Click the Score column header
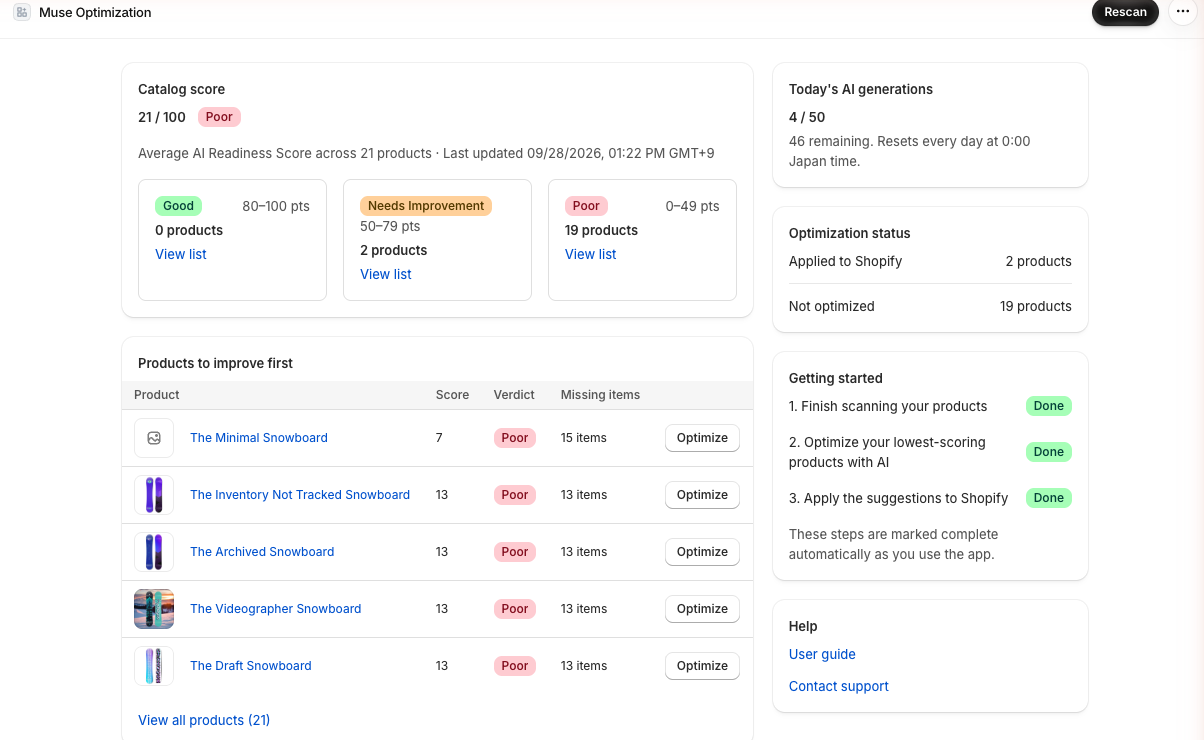The height and width of the screenshot is (740, 1204). coord(452,395)
